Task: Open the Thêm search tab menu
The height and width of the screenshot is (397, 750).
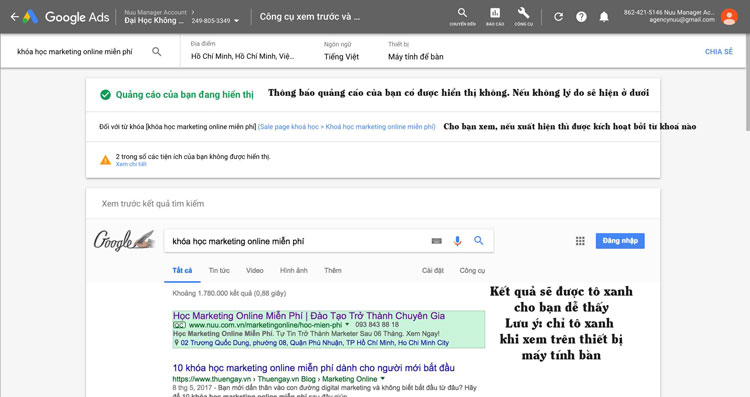Action: click(332, 271)
